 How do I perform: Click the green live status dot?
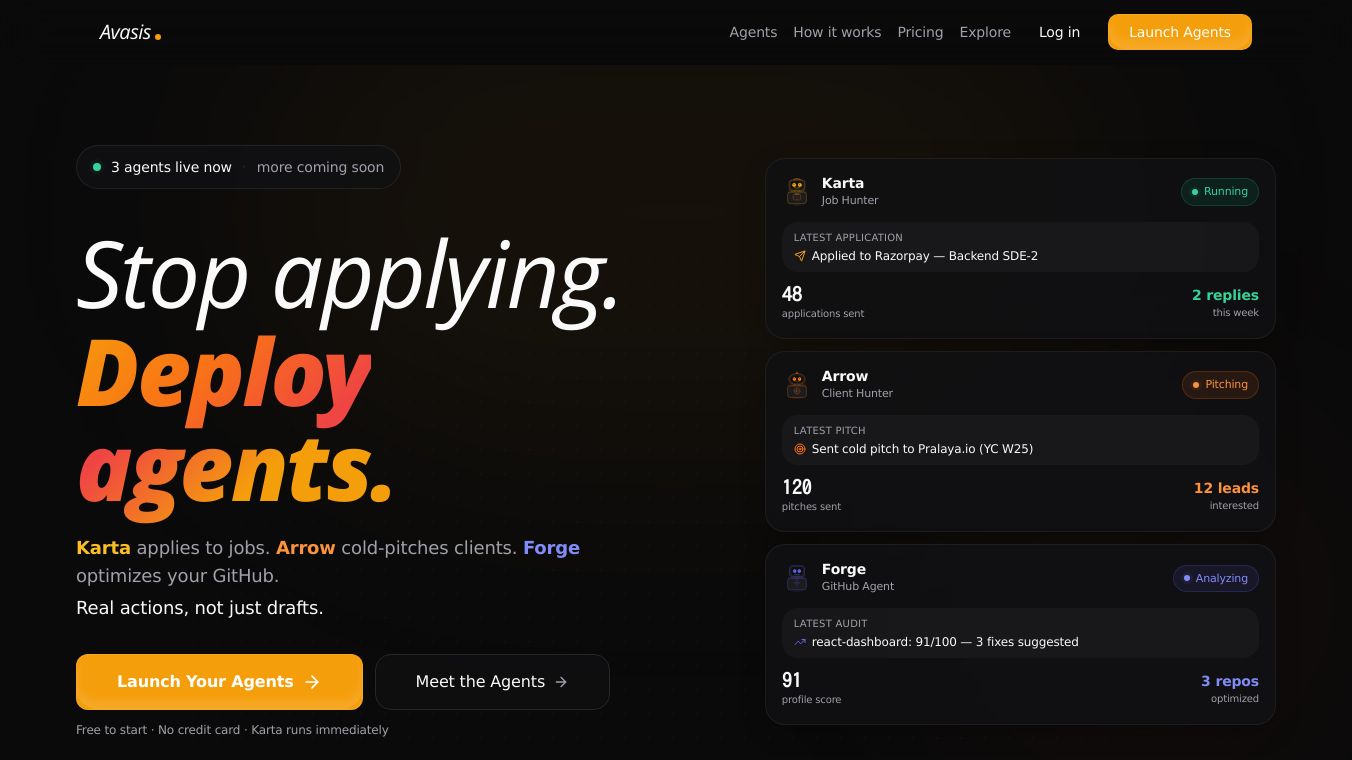point(97,167)
